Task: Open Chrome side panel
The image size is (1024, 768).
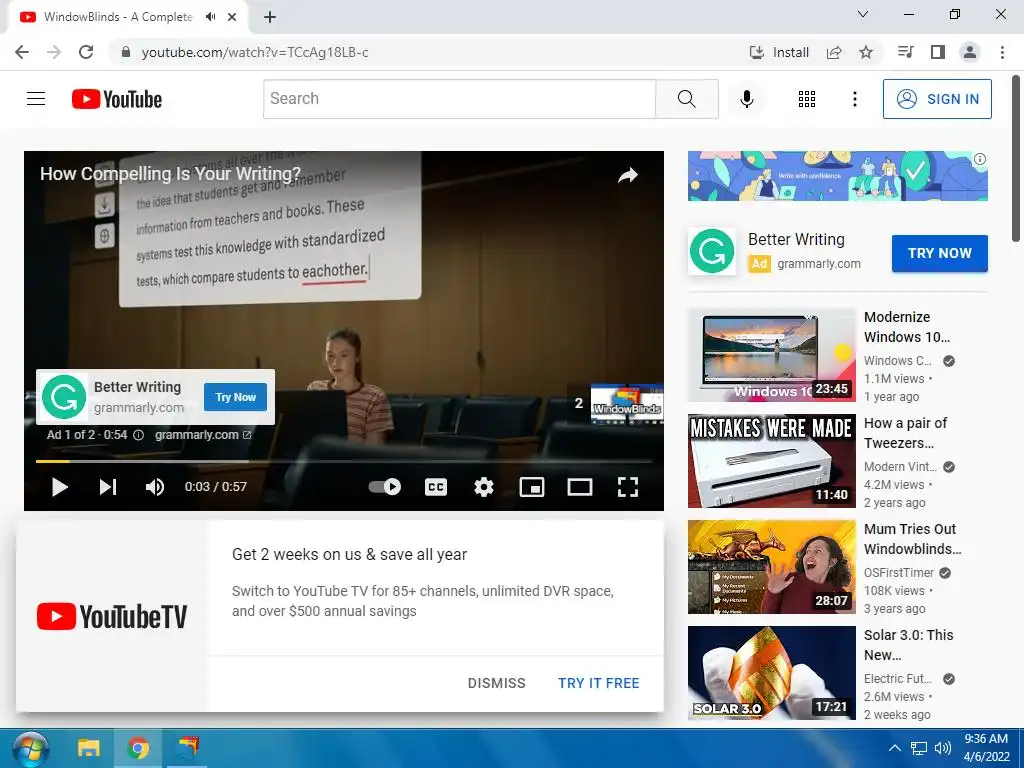Action: click(938, 52)
